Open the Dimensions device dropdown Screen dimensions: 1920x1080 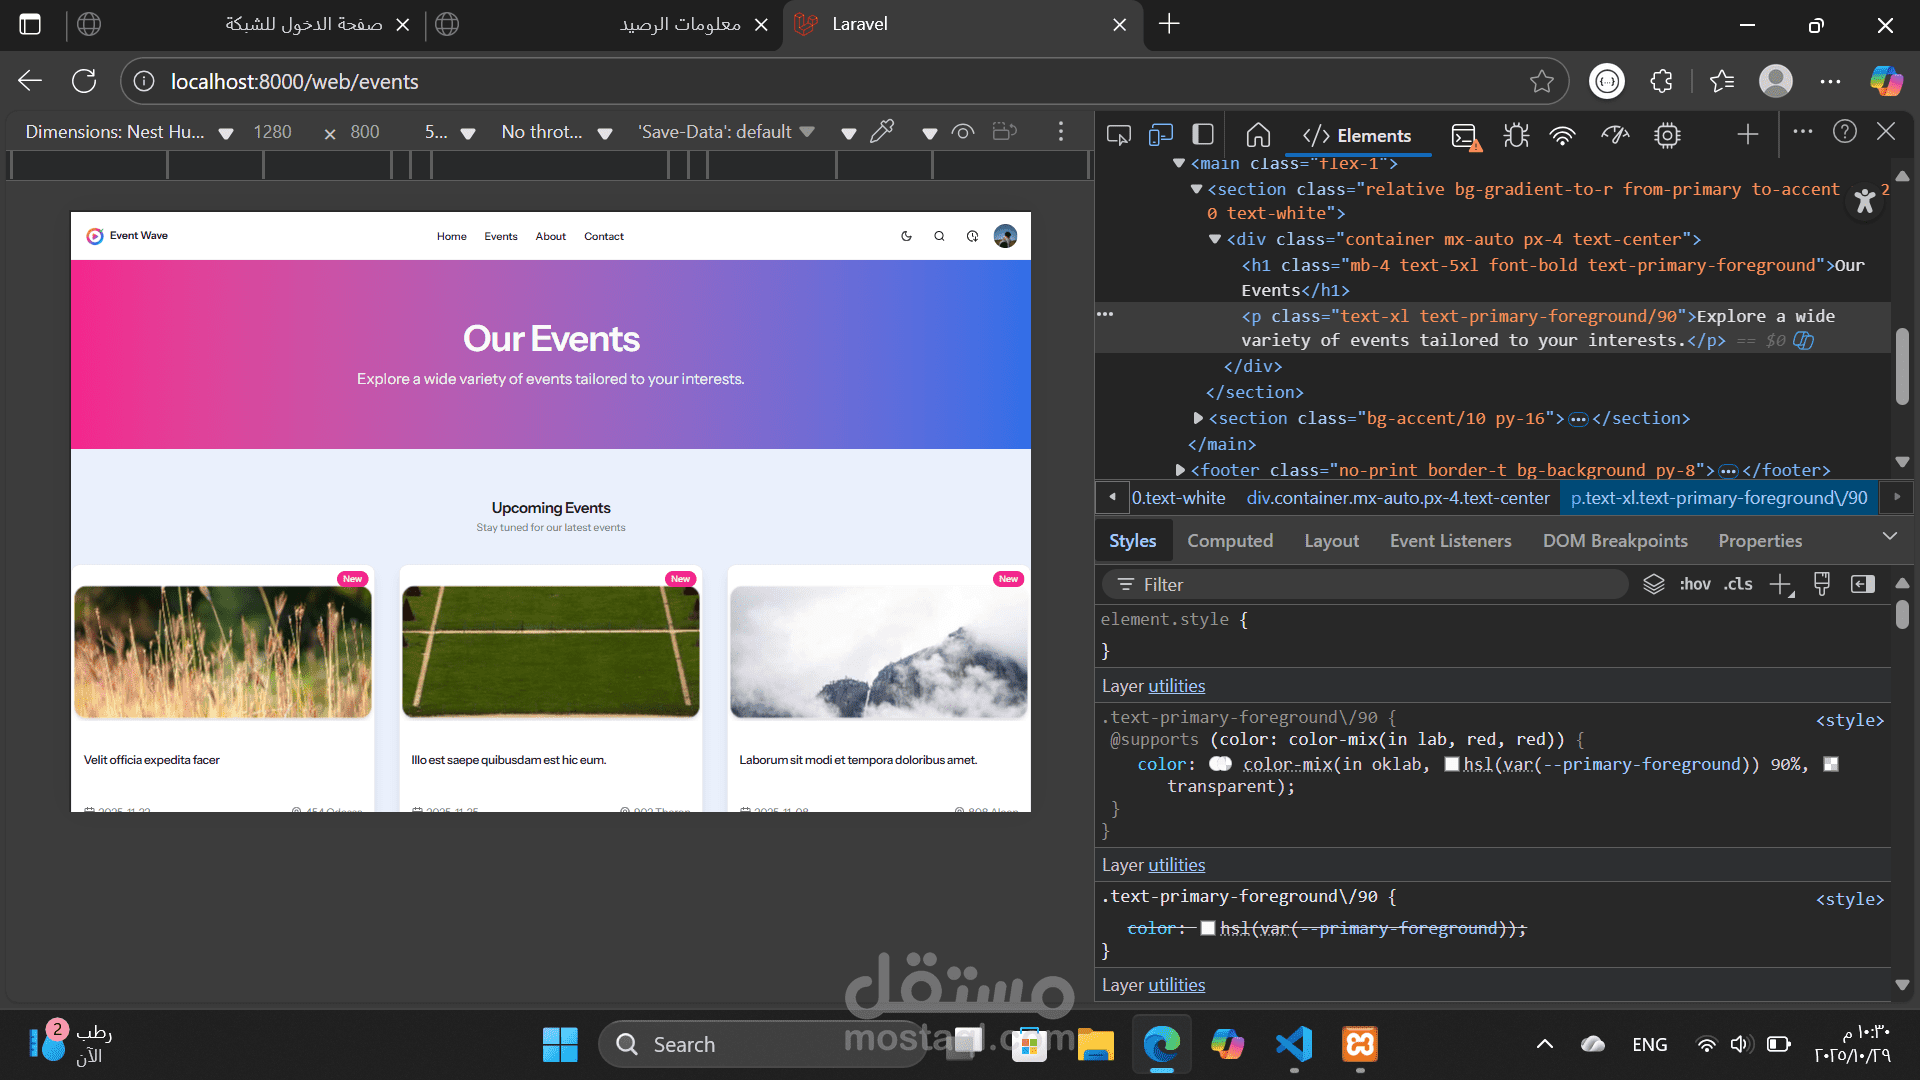(x=128, y=132)
